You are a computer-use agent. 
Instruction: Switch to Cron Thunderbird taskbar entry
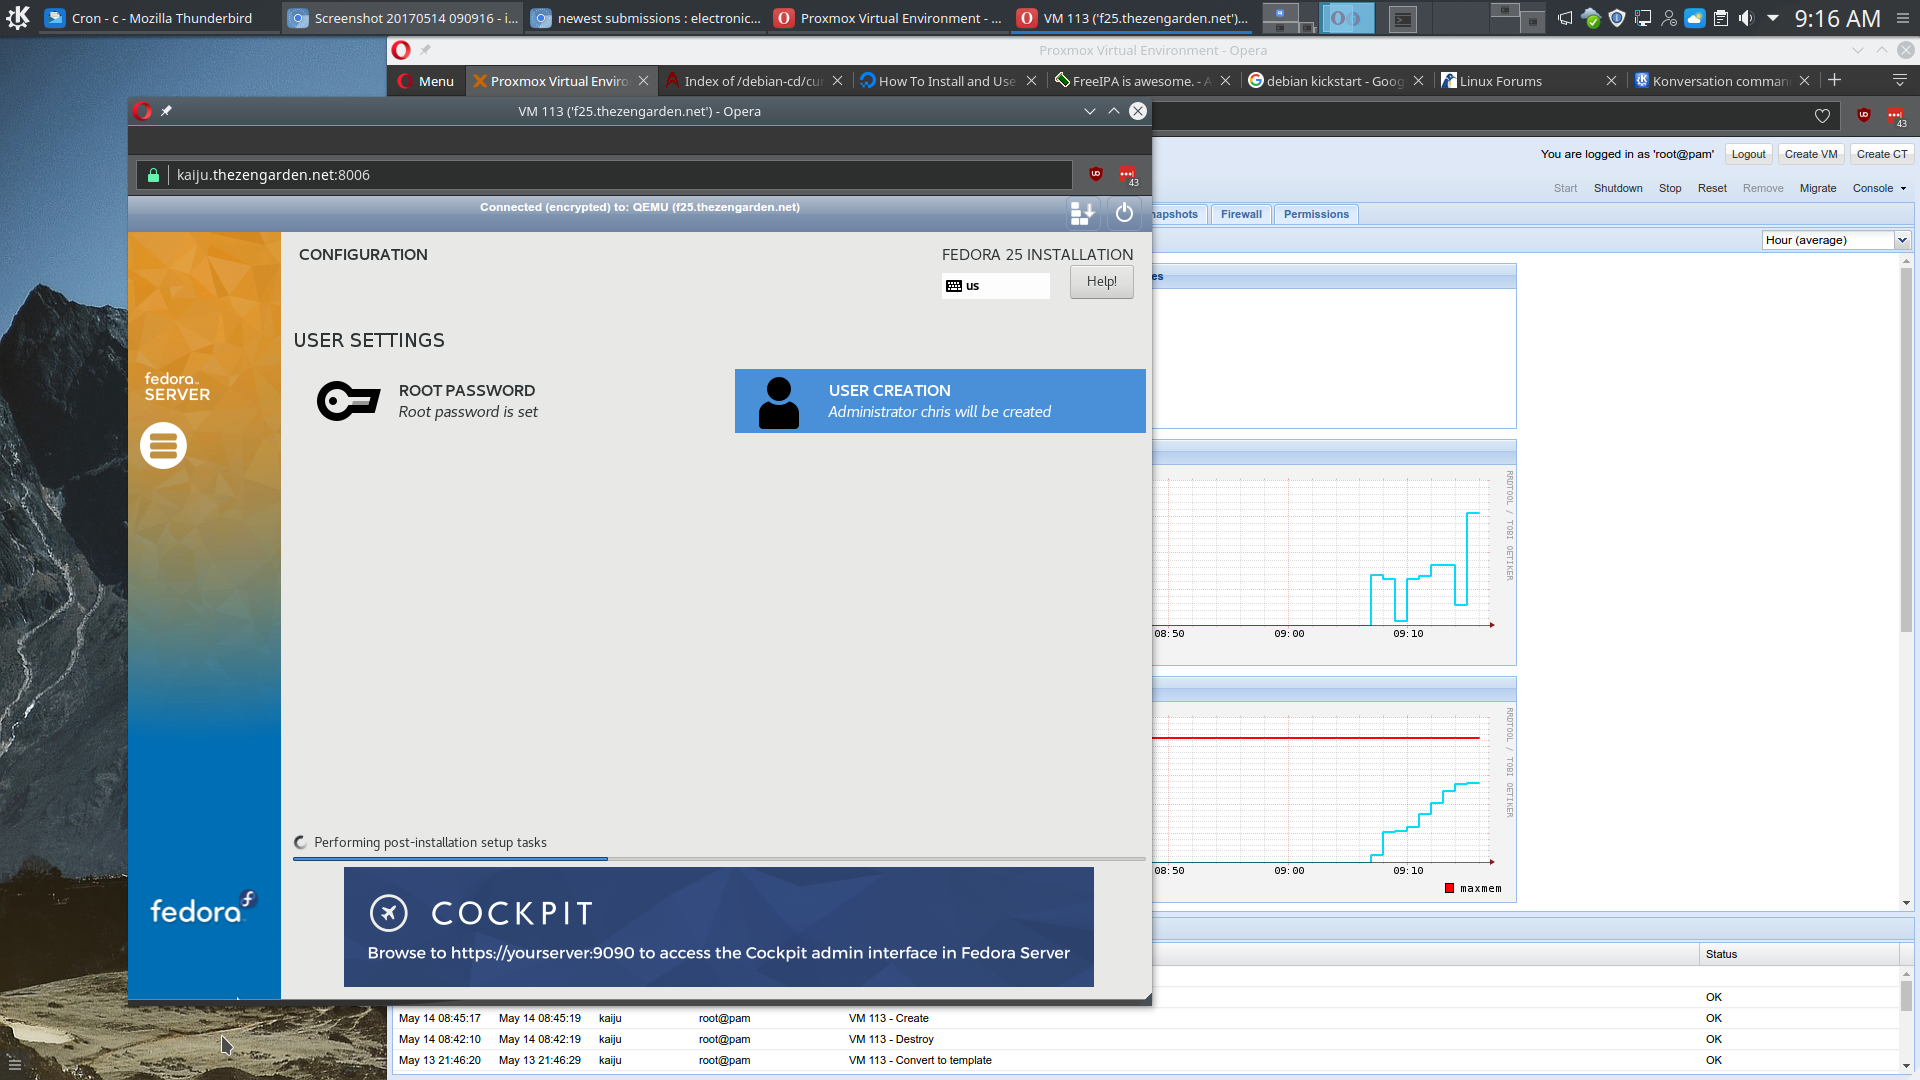coord(160,18)
